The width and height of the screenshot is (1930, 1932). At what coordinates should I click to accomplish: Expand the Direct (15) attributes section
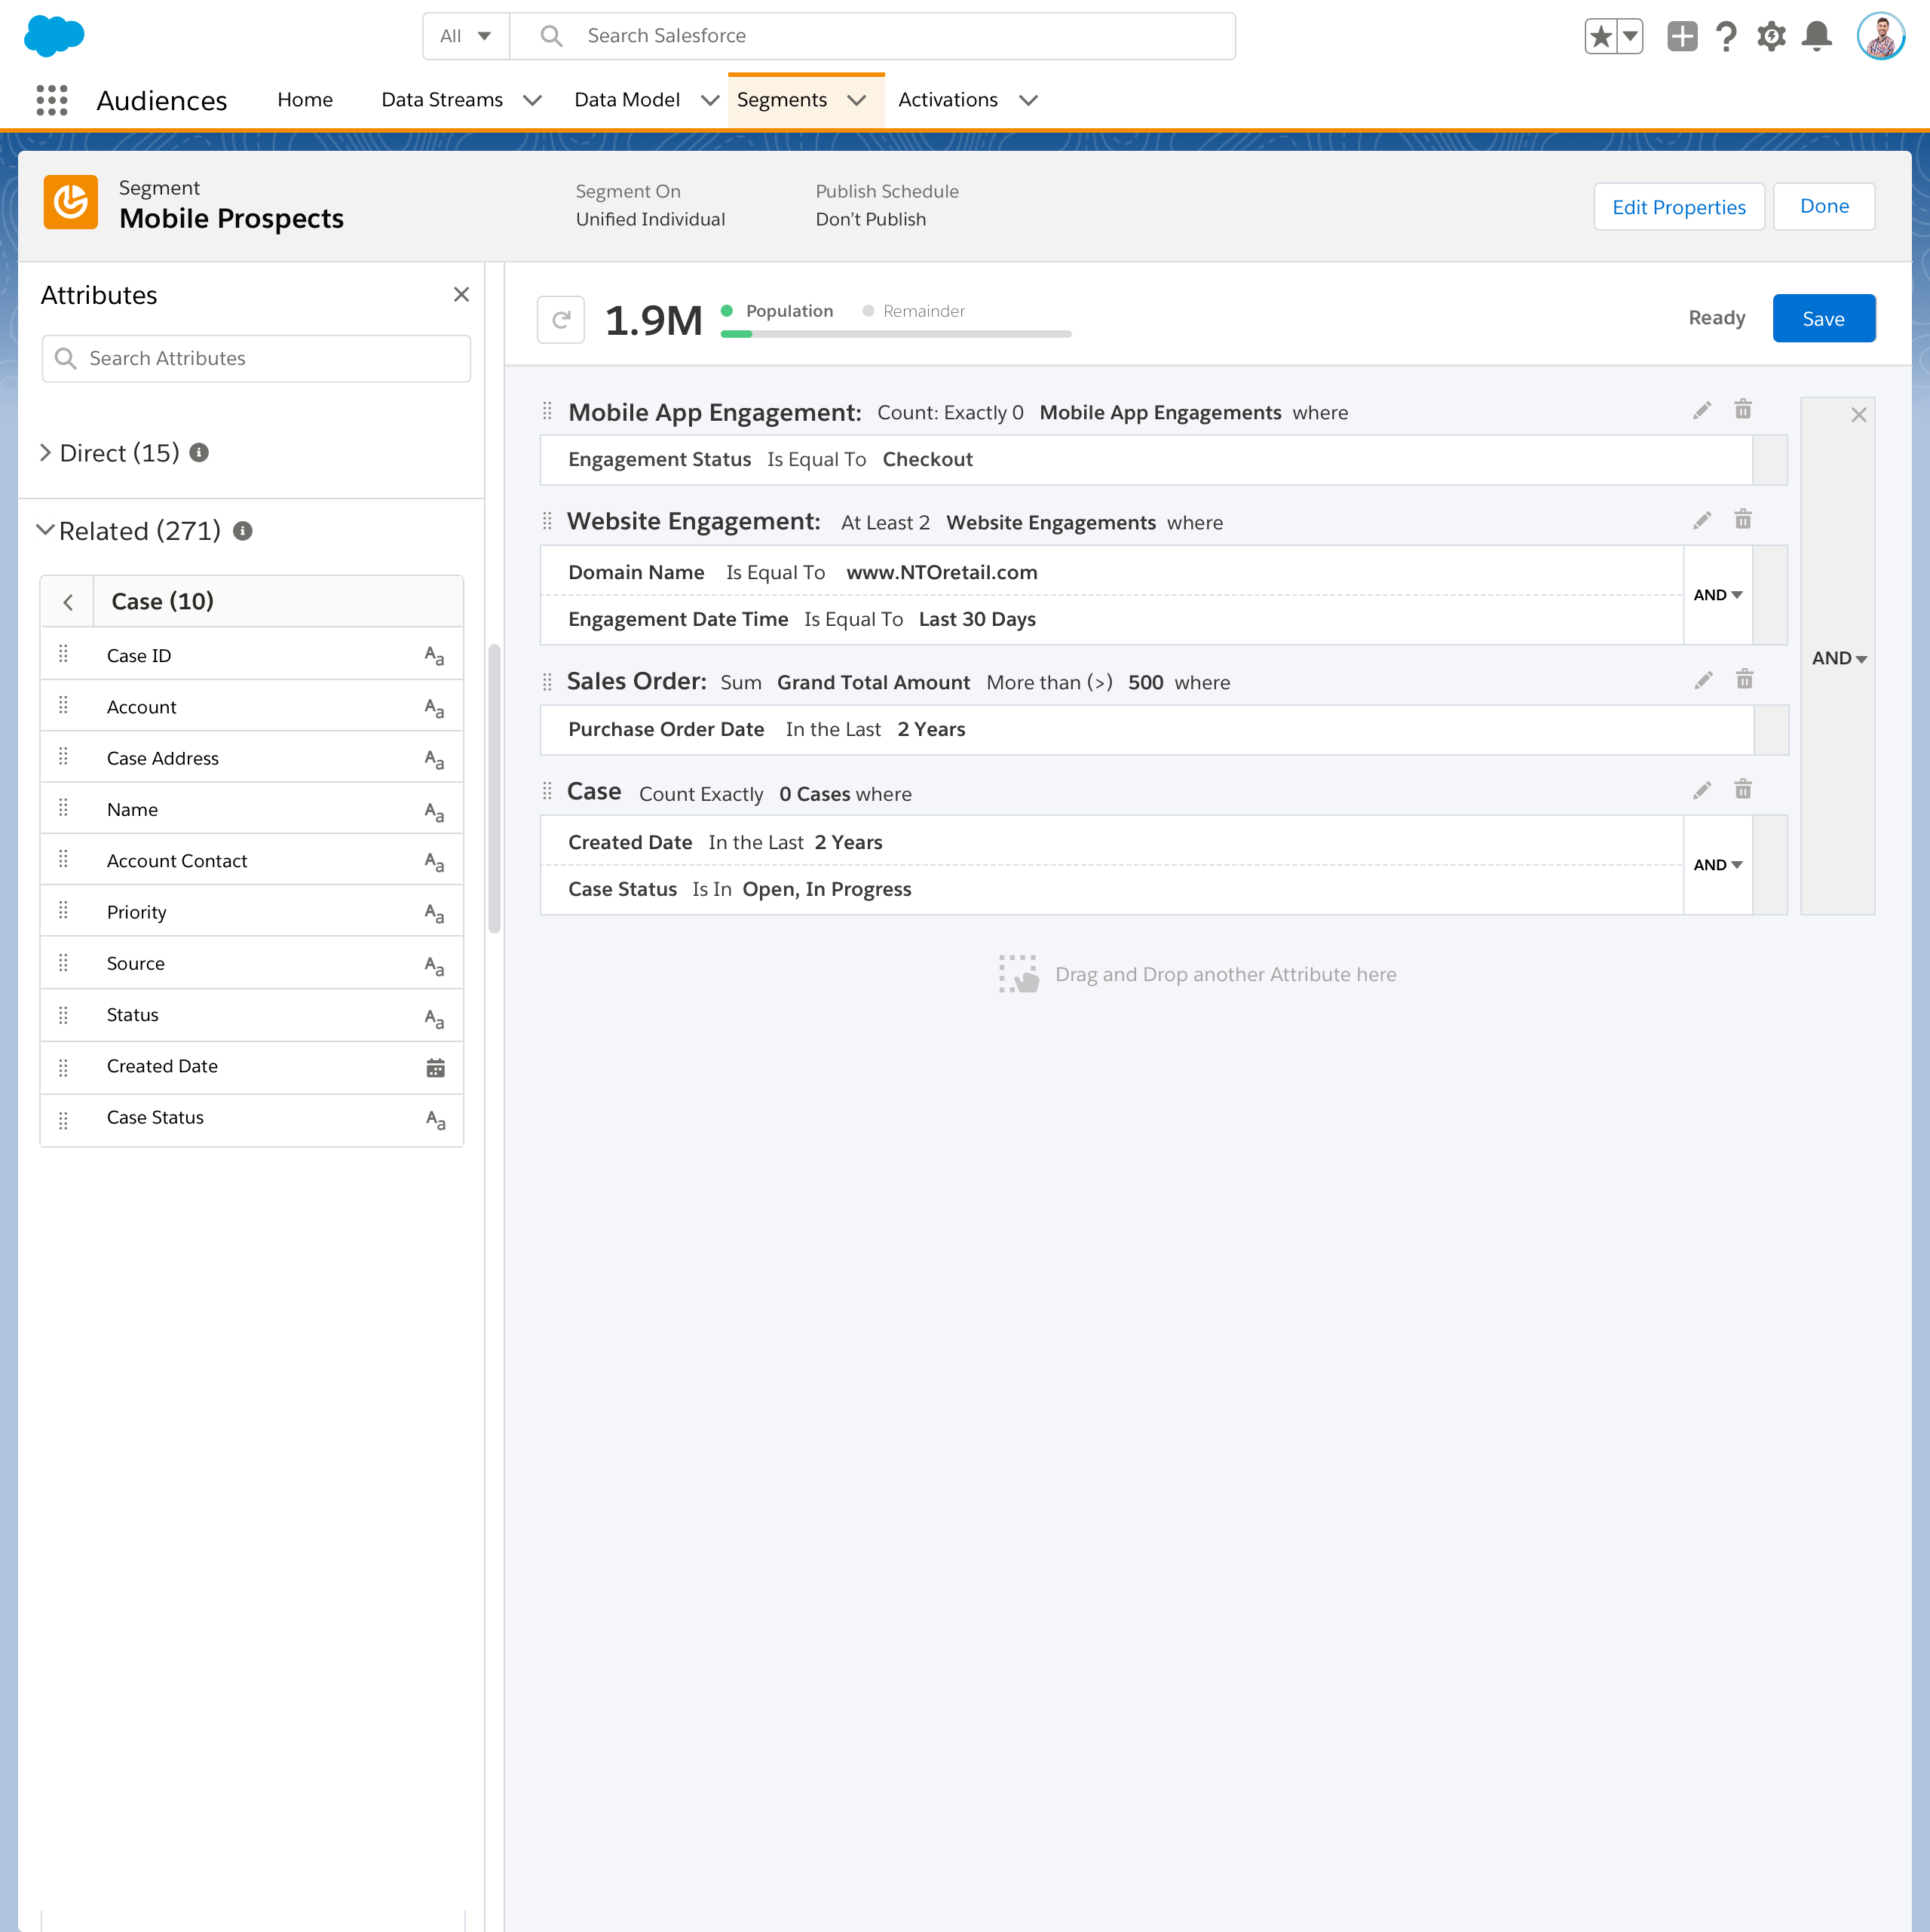tap(46, 453)
